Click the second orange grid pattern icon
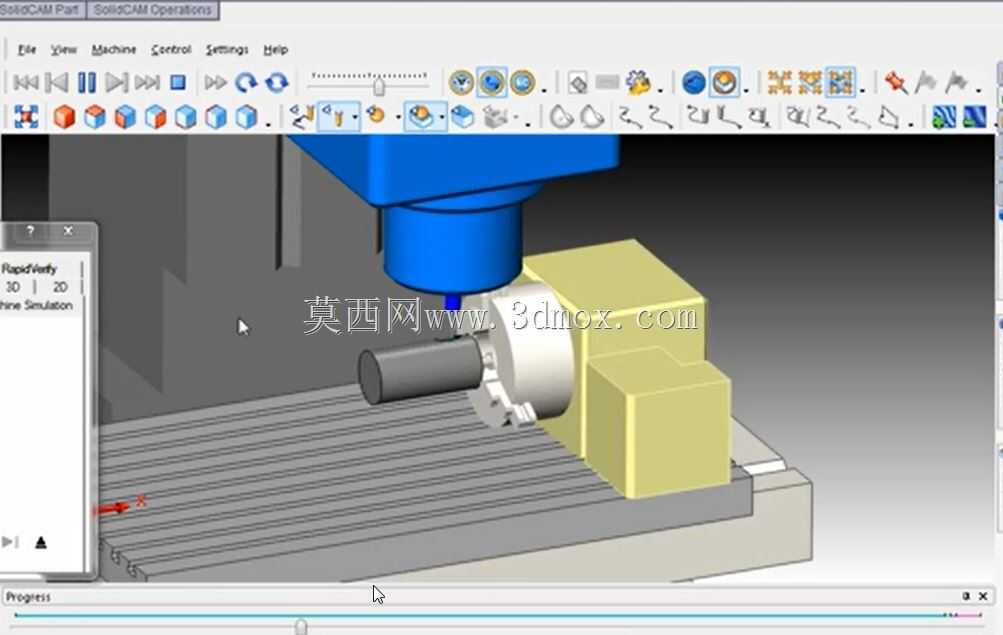 [810, 82]
